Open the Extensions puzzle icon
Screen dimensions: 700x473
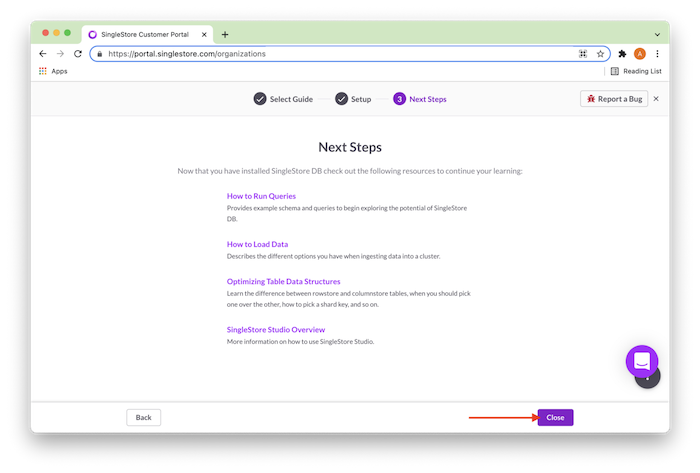pyautogui.click(x=622, y=54)
